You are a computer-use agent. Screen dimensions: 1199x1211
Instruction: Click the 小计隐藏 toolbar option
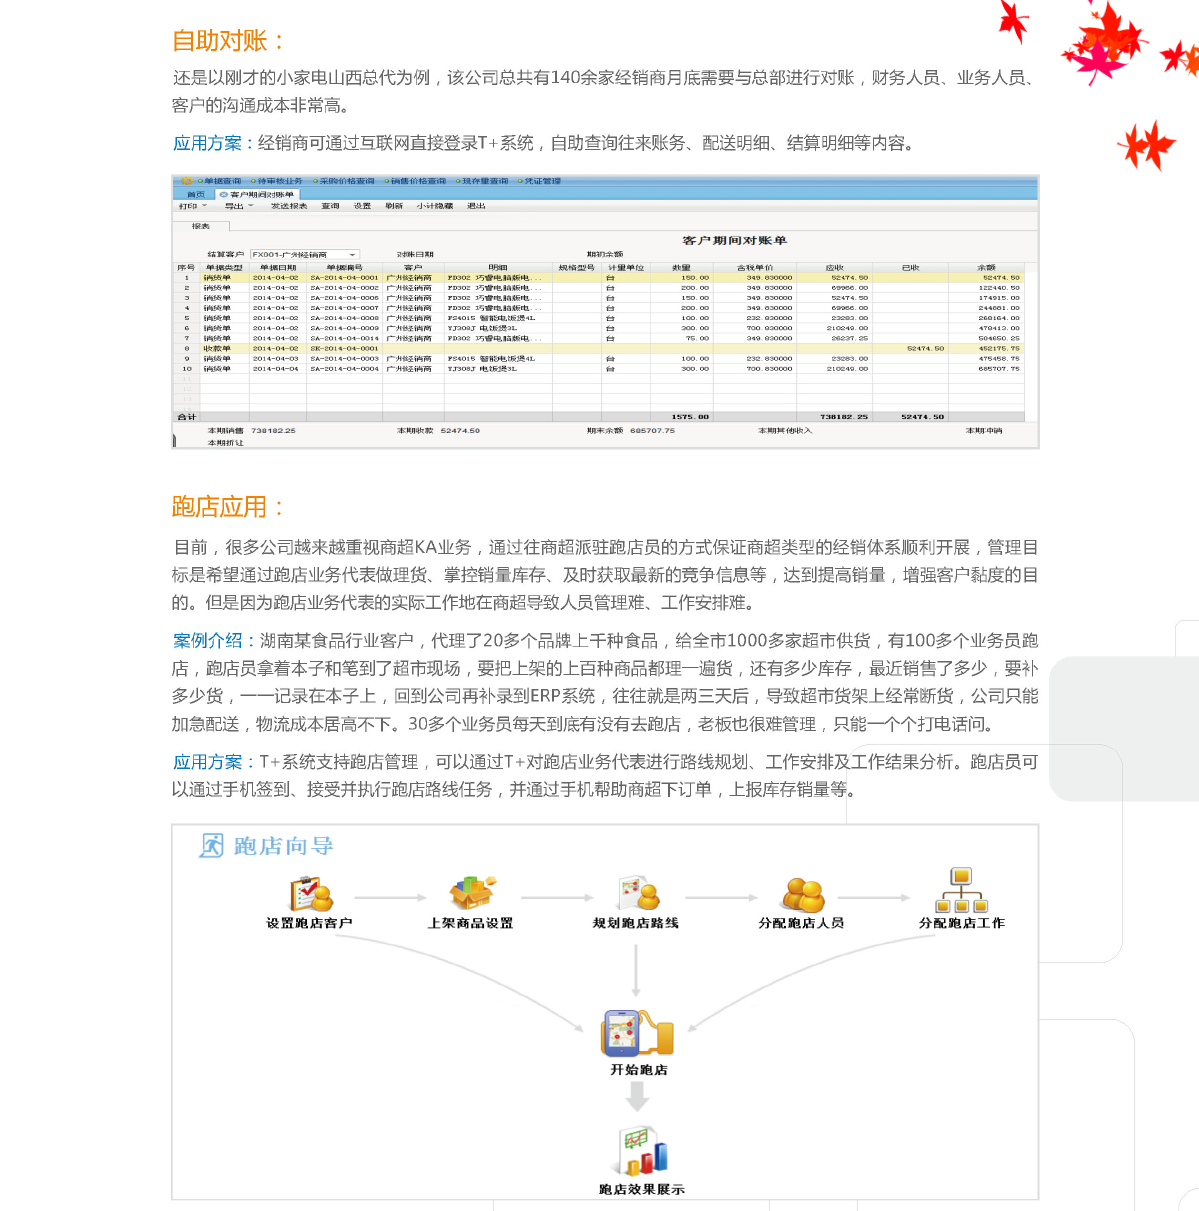[x=435, y=206]
